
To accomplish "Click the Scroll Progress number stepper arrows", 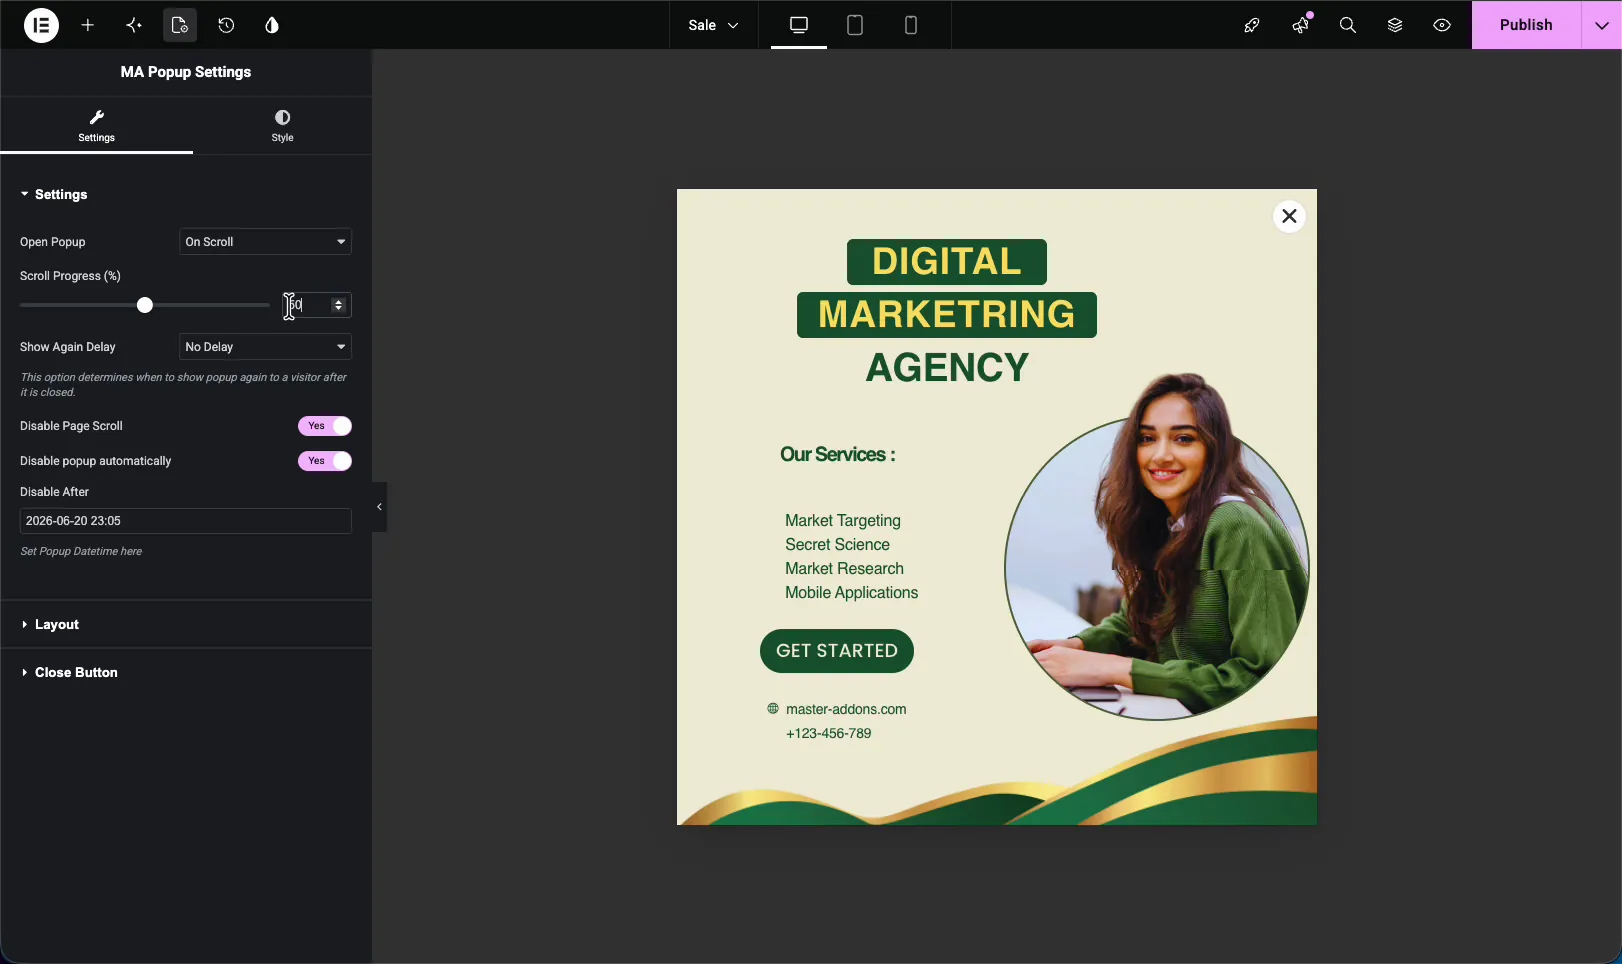I will 338,305.
